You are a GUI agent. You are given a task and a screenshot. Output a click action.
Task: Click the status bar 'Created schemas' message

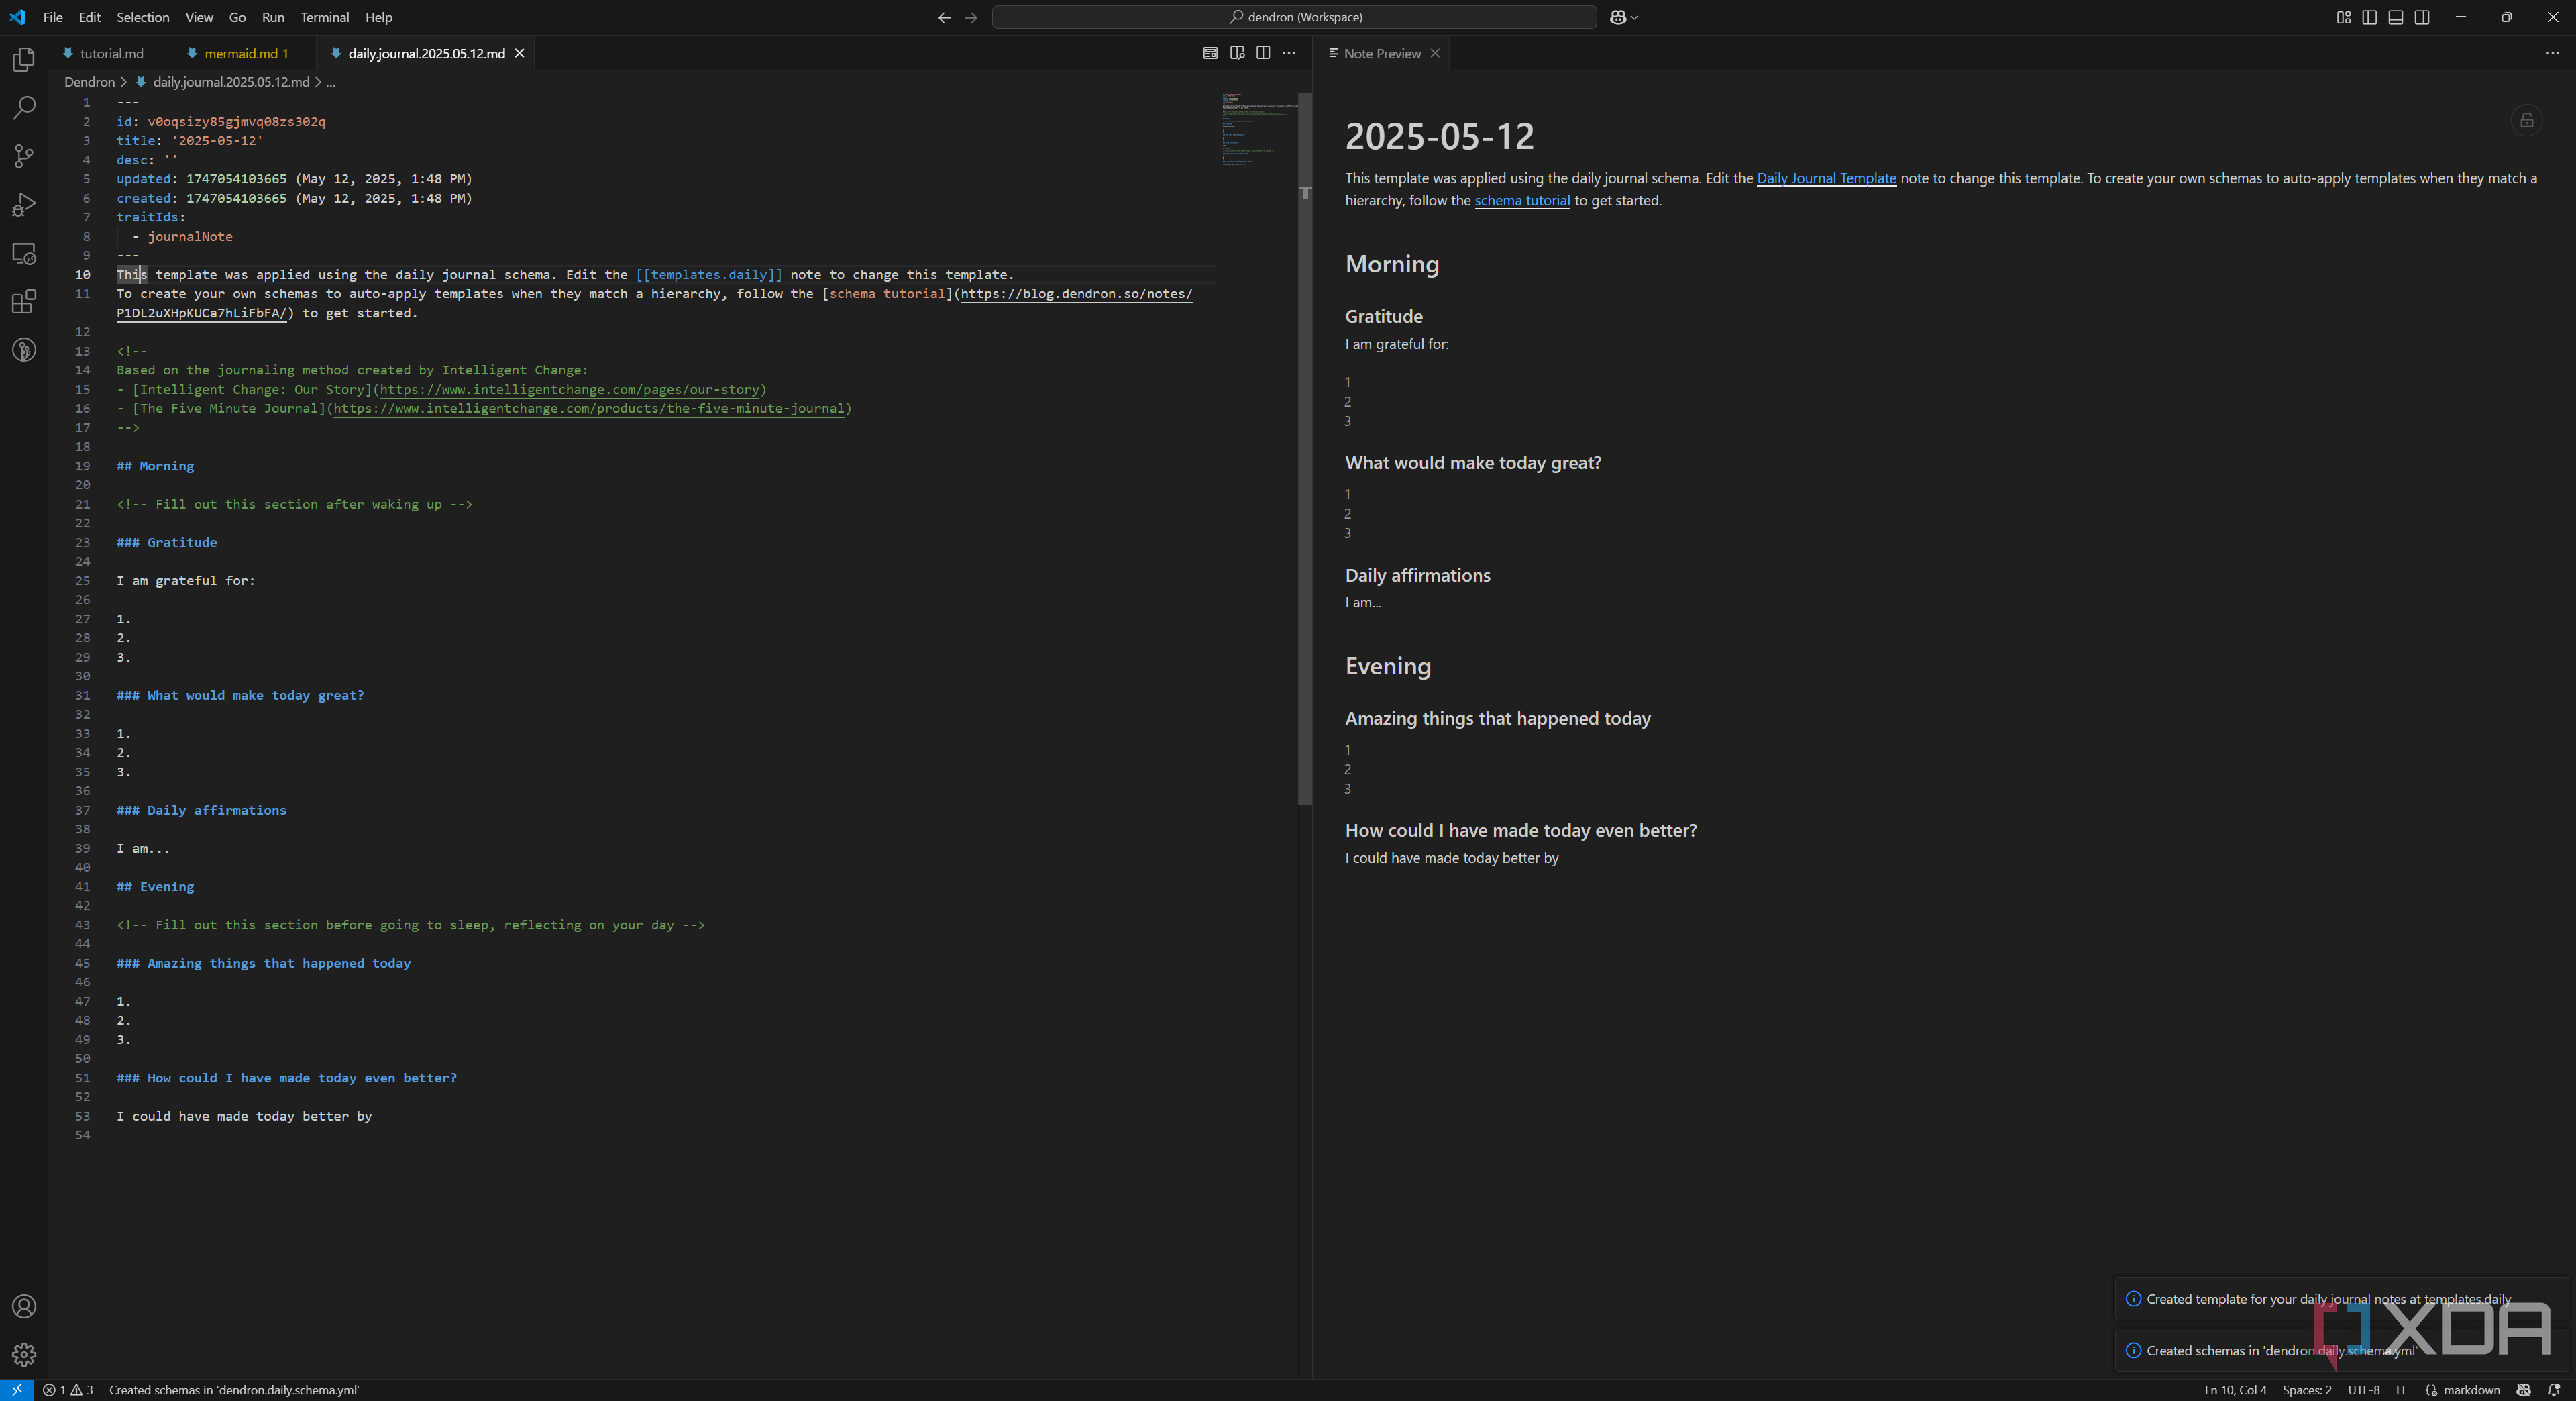tap(233, 1390)
